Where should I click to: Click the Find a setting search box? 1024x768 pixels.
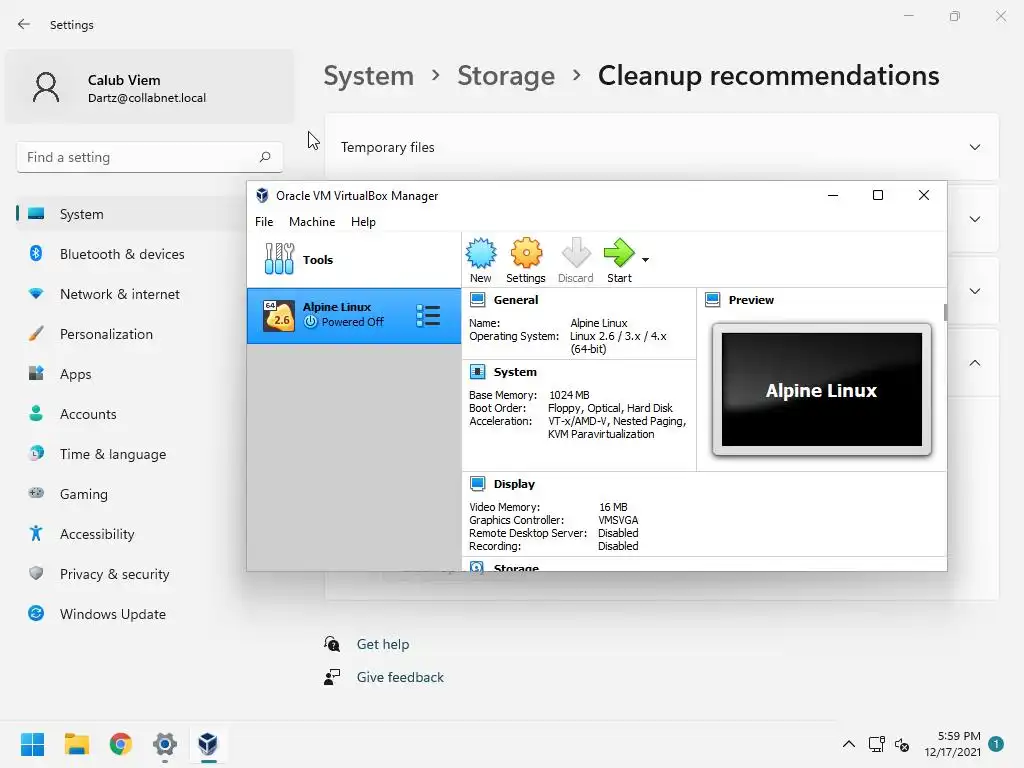point(150,157)
